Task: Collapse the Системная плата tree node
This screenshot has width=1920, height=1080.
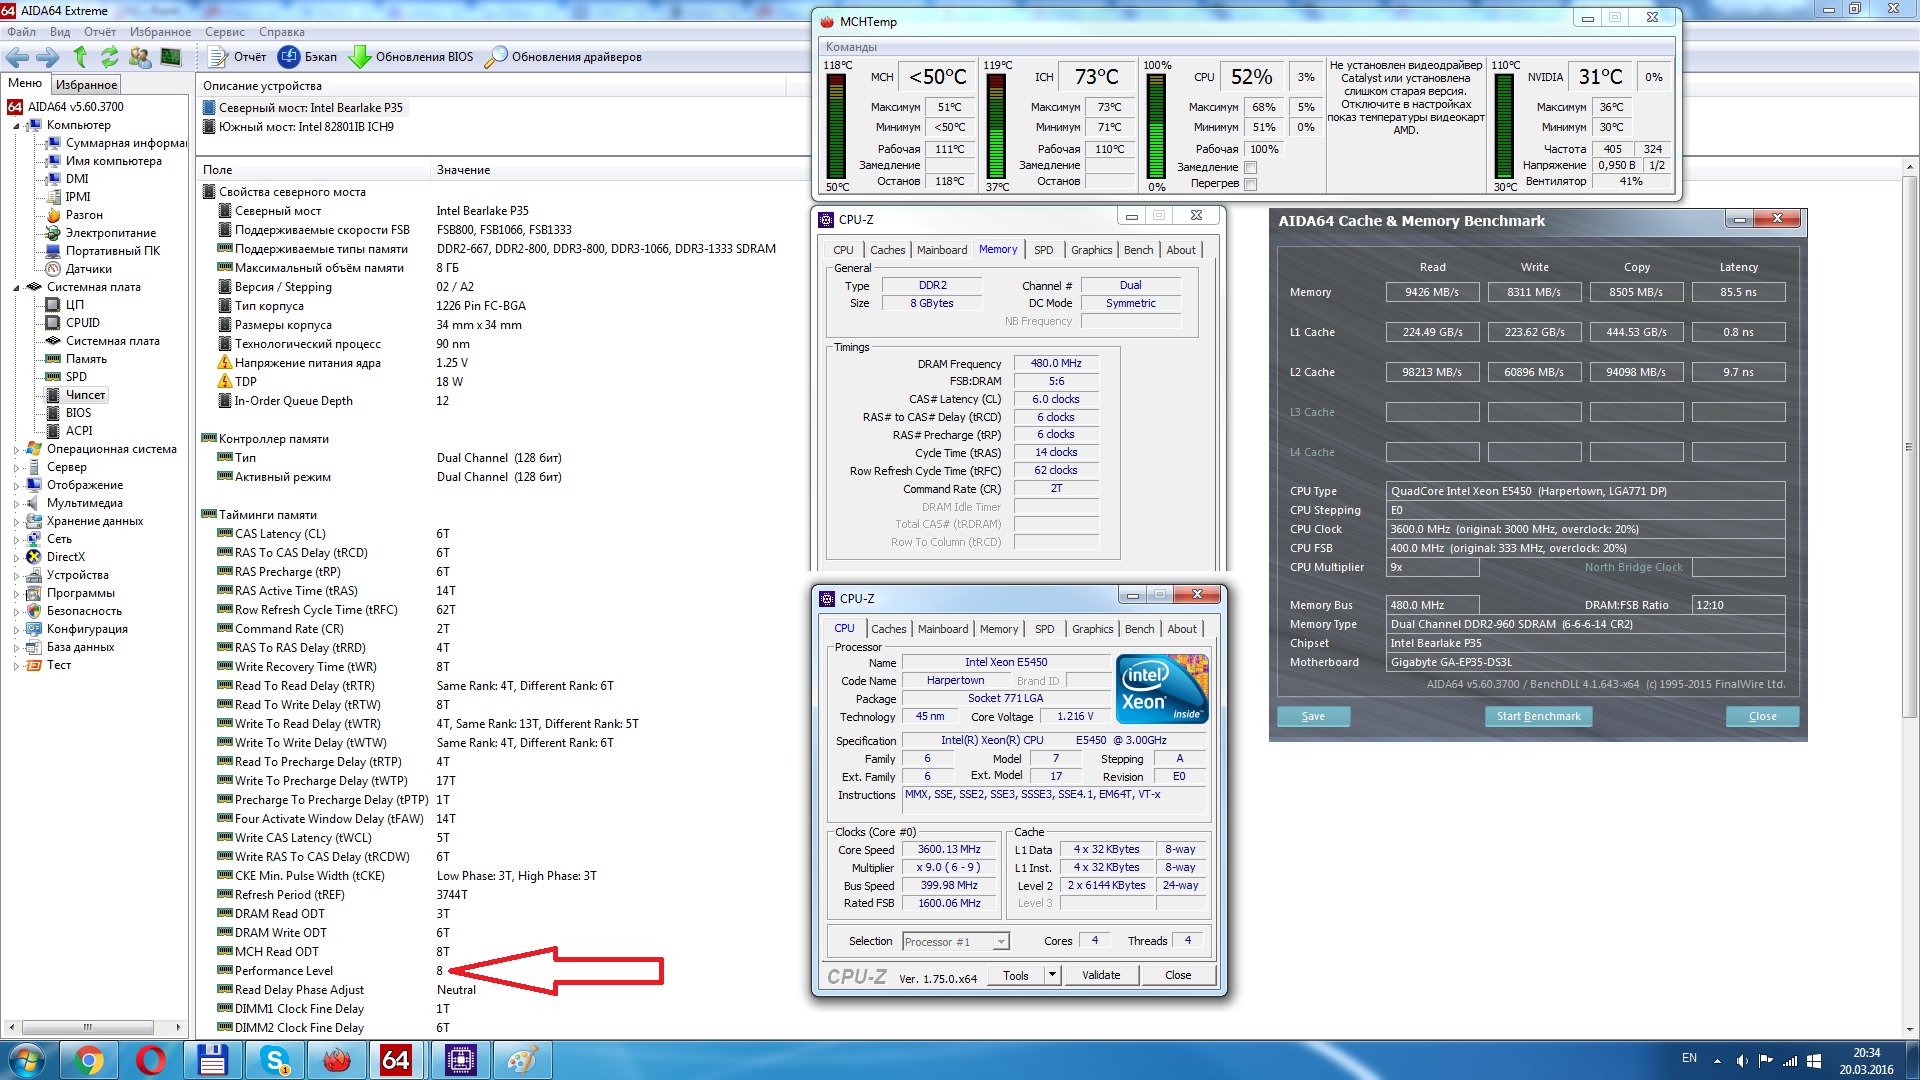Action: point(16,288)
